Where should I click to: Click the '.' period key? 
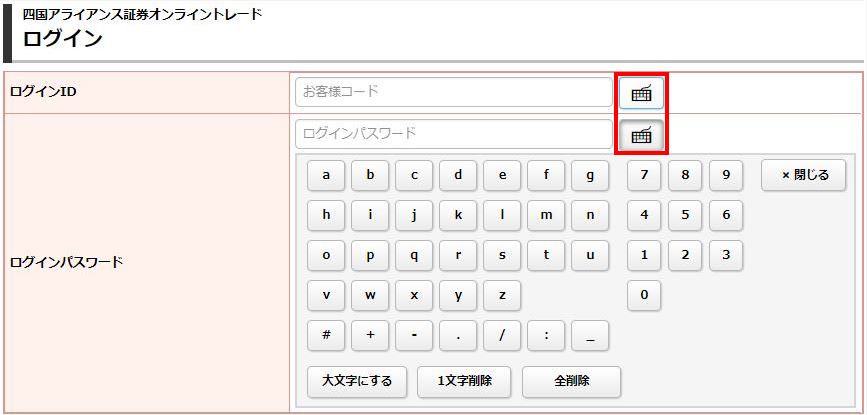tap(458, 335)
